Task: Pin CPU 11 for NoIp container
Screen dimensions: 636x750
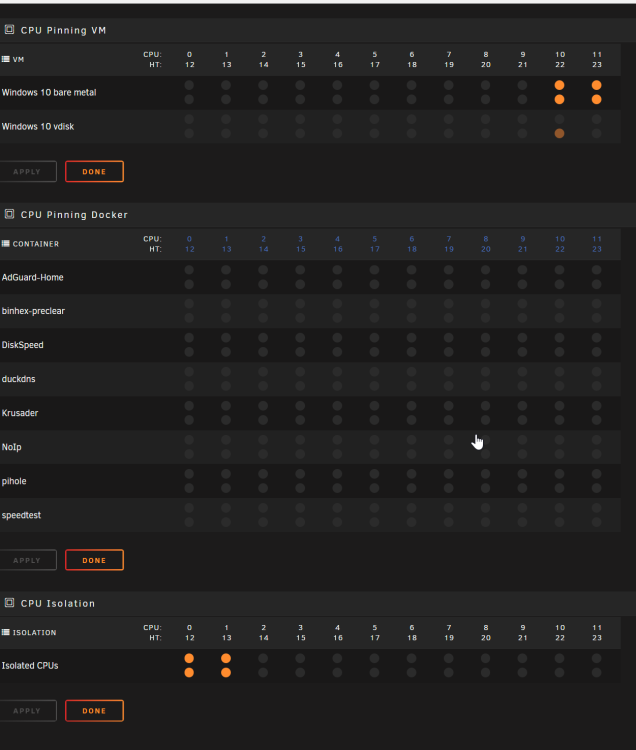Action: 596,440
